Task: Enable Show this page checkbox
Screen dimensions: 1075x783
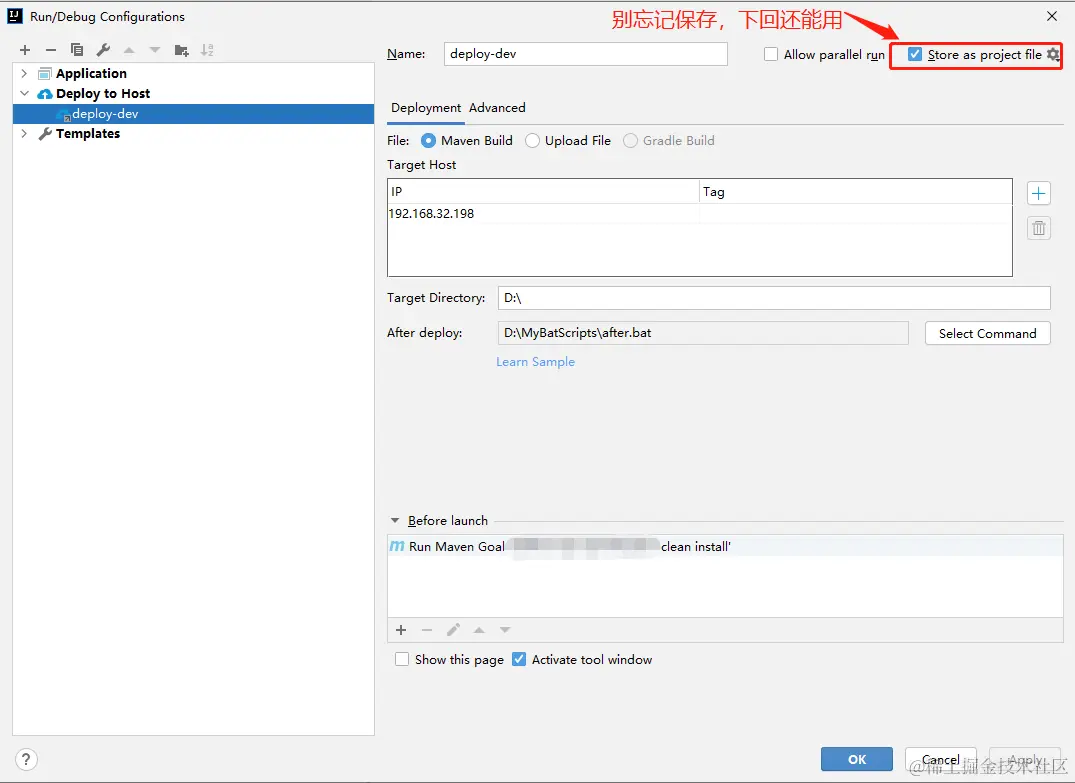Action: pos(402,660)
